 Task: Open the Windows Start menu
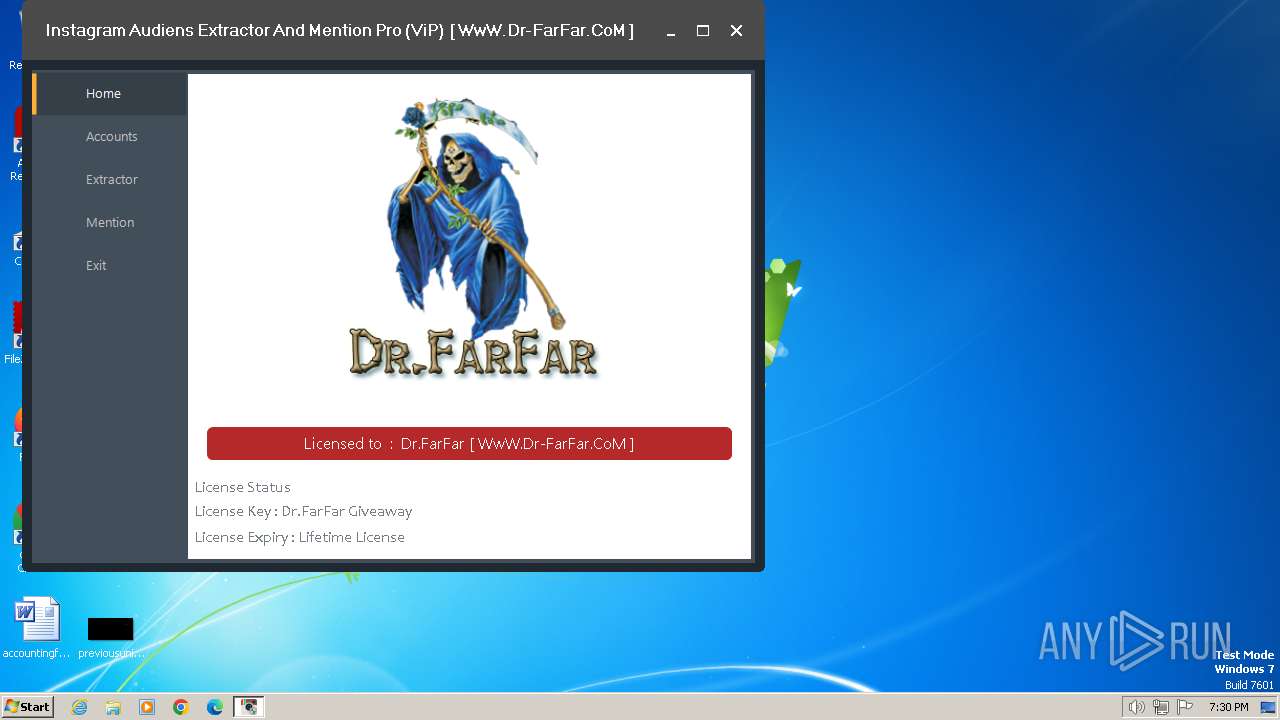27,707
